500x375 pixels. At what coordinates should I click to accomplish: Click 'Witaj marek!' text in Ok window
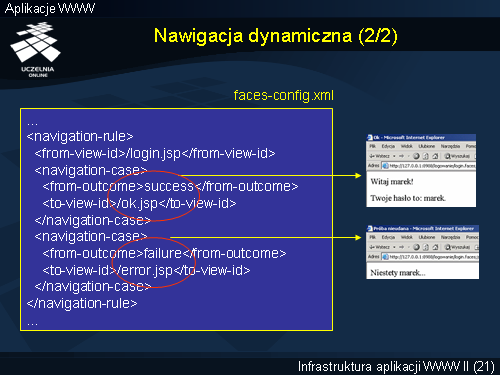click(x=392, y=182)
